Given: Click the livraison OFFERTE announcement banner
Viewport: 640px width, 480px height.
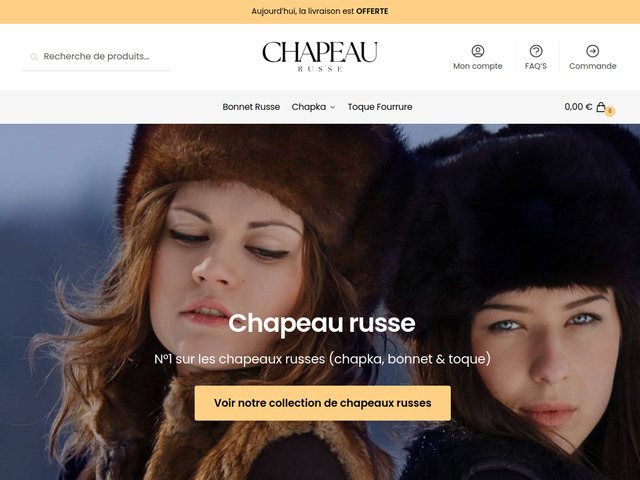Looking at the screenshot, I should pyautogui.click(x=320, y=11).
